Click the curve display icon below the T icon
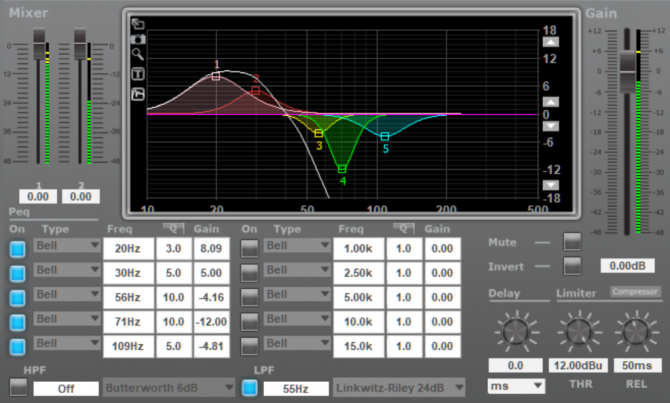Viewport: 670px width, 403px height. (x=137, y=93)
